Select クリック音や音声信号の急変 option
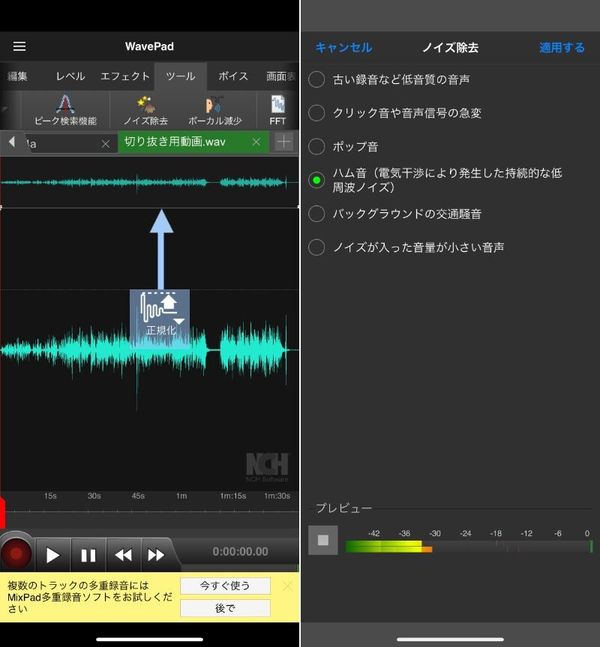 pos(395,113)
